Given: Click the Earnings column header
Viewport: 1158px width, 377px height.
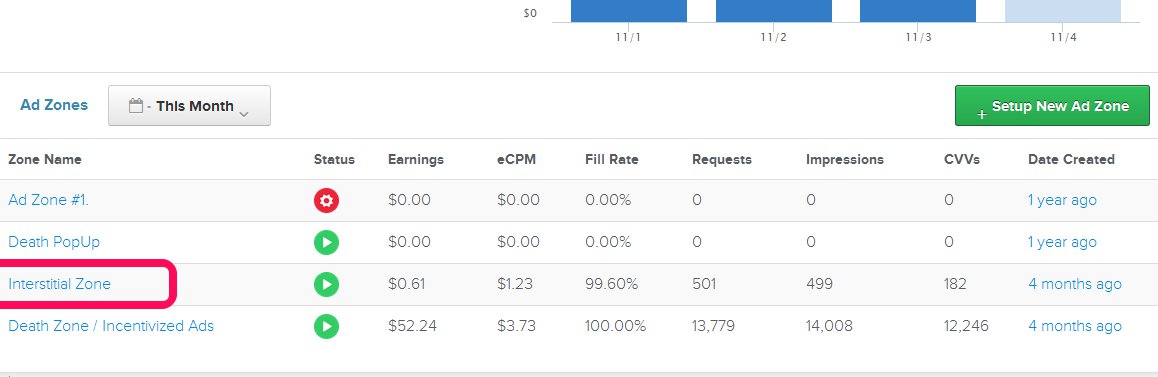Looking at the screenshot, I should pyautogui.click(x=416, y=160).
